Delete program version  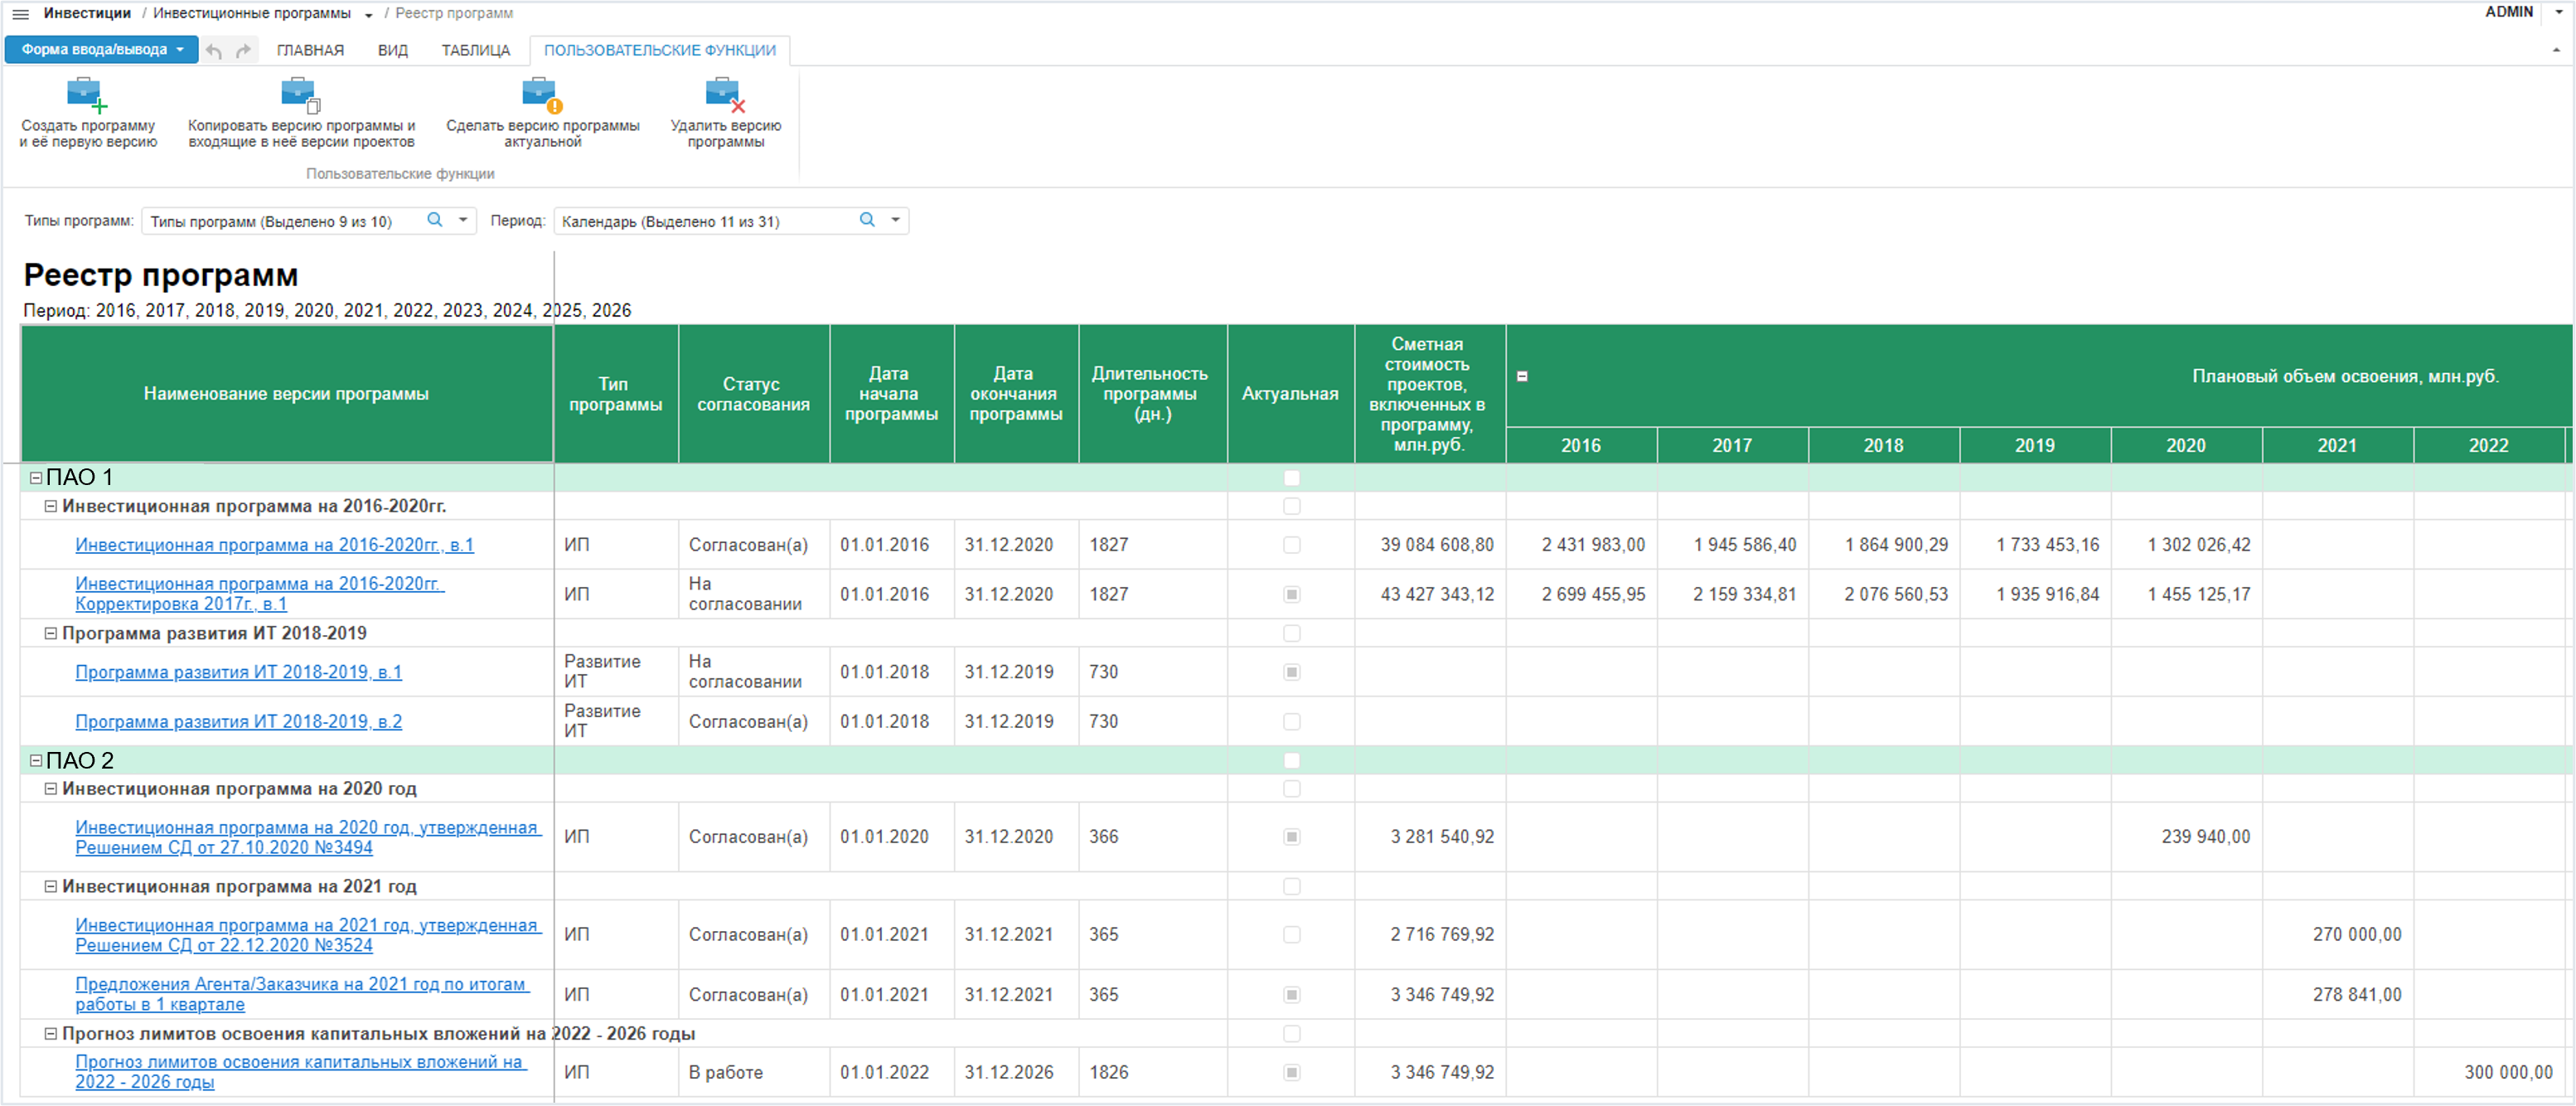pyautogui.click(x=726, y=113)
